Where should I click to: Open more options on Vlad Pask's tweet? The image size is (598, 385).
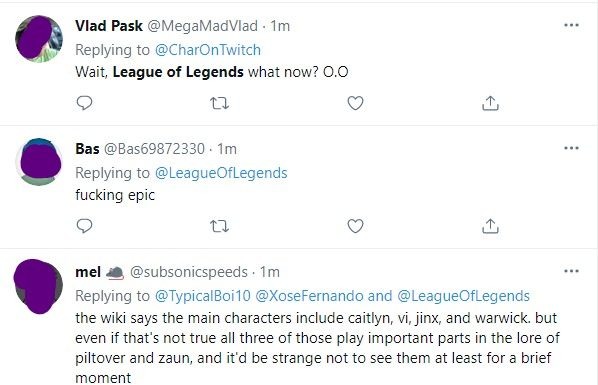[x=571, y=25]
